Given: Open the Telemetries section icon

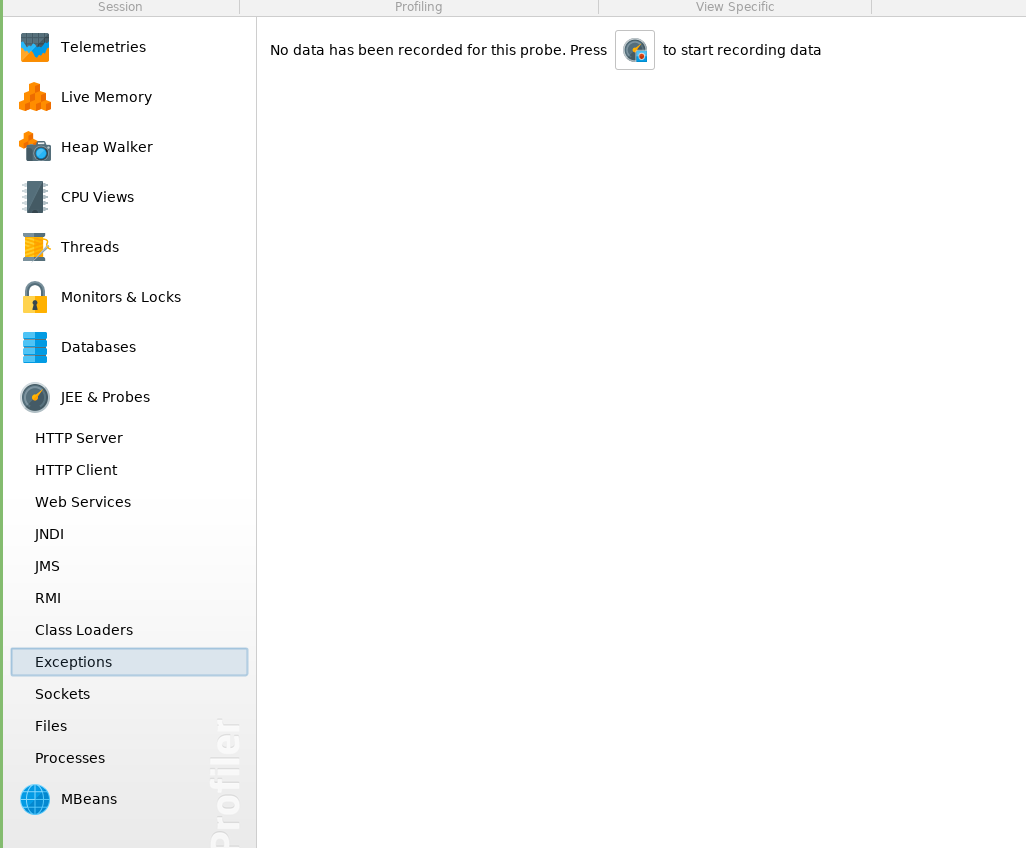Looking at the screenshot, I should pyautogui.click(x=35, y=47).
